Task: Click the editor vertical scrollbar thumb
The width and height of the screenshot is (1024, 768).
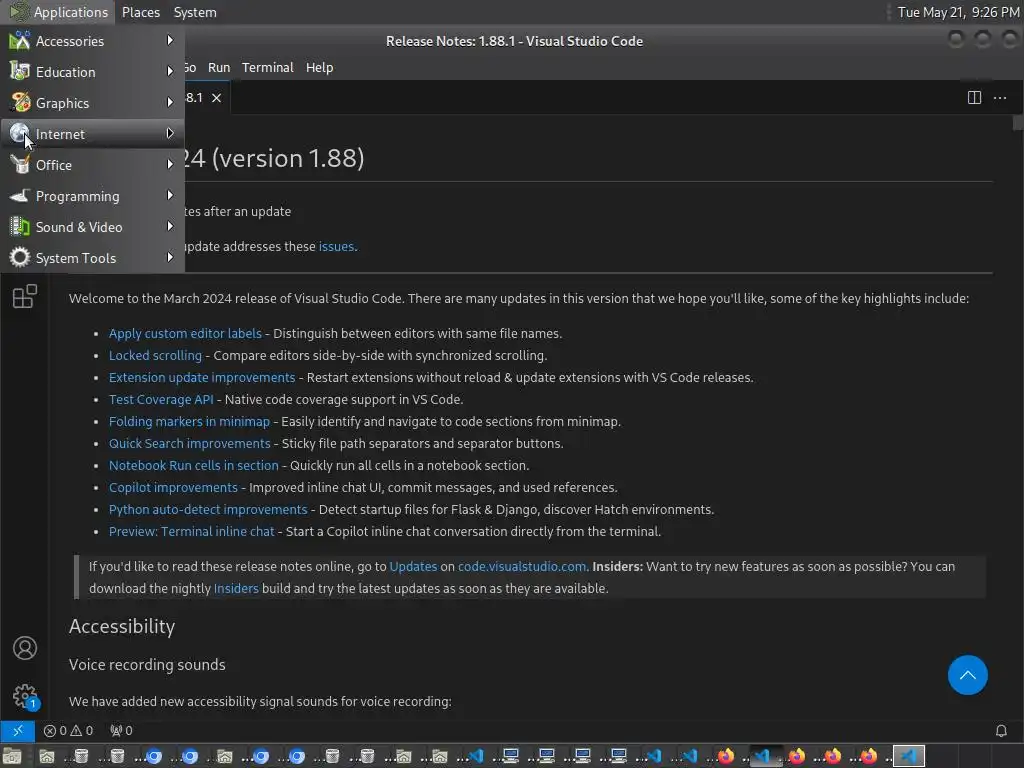Action: [x=1017, y=122]
